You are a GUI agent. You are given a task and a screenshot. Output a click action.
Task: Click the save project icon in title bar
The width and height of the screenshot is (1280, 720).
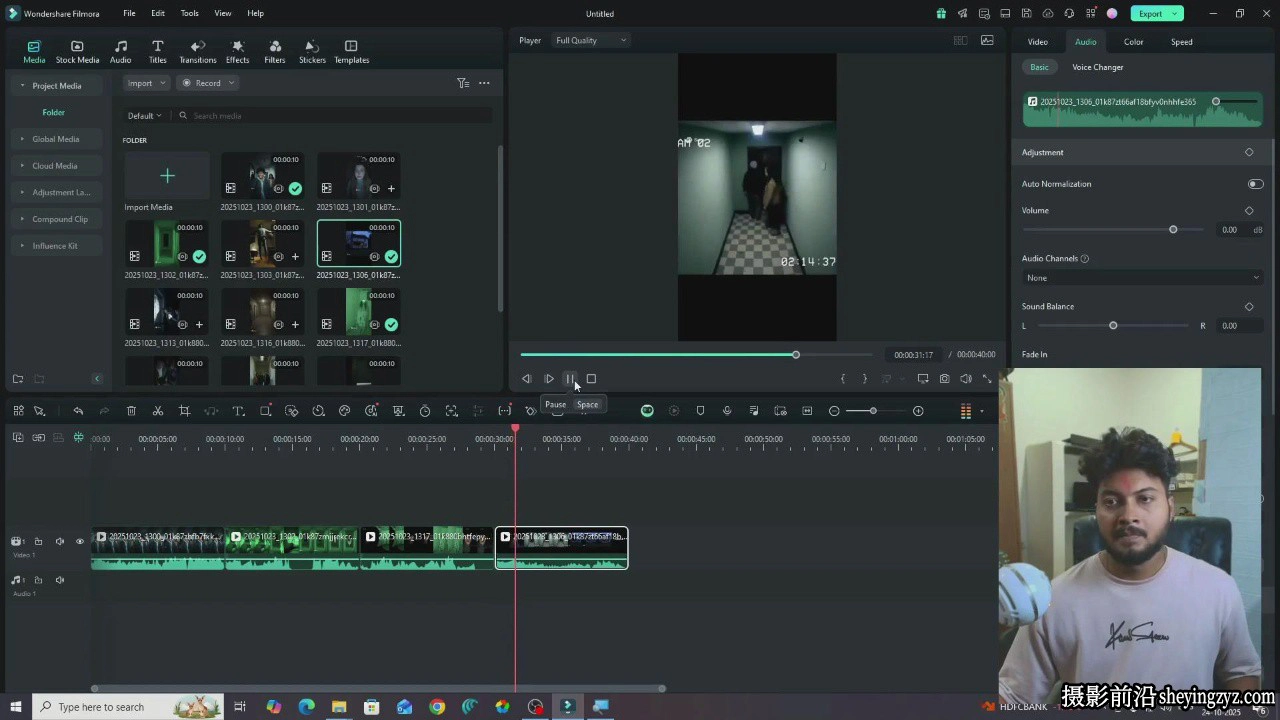[1027, 14]
